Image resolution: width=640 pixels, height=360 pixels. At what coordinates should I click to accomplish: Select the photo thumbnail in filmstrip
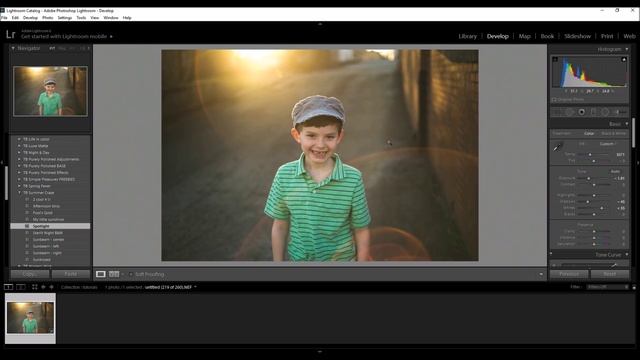tap(30, 318)
